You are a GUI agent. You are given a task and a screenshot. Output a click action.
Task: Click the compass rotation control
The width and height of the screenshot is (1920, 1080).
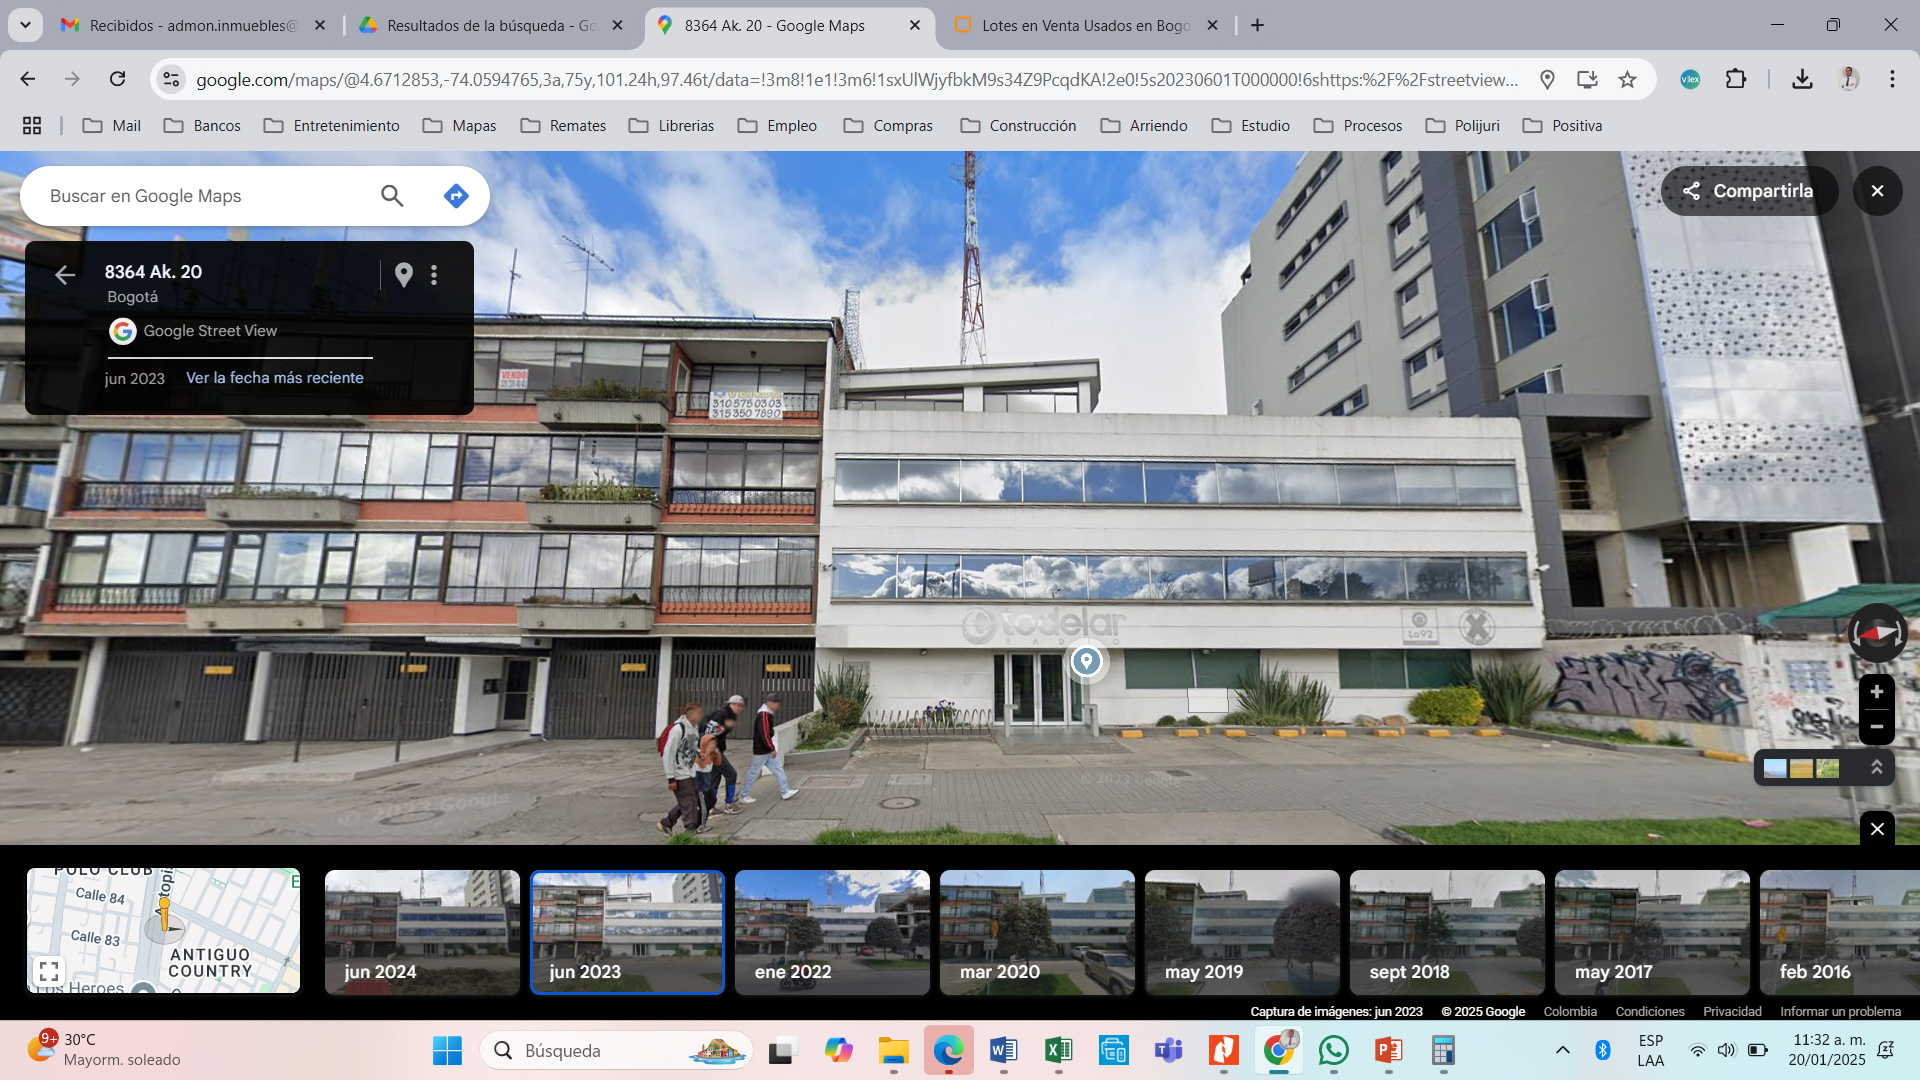(1877, 633)
